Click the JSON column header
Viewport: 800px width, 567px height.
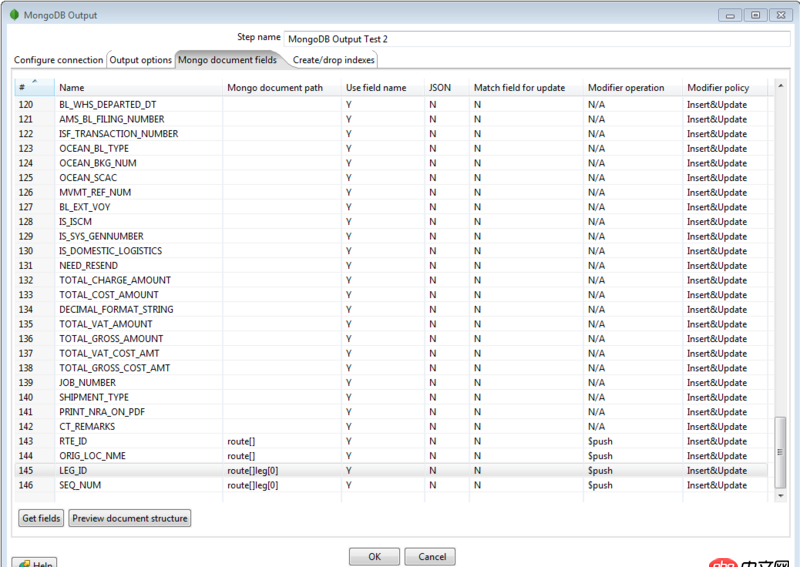pyautogui.click(x=446, y=87)
